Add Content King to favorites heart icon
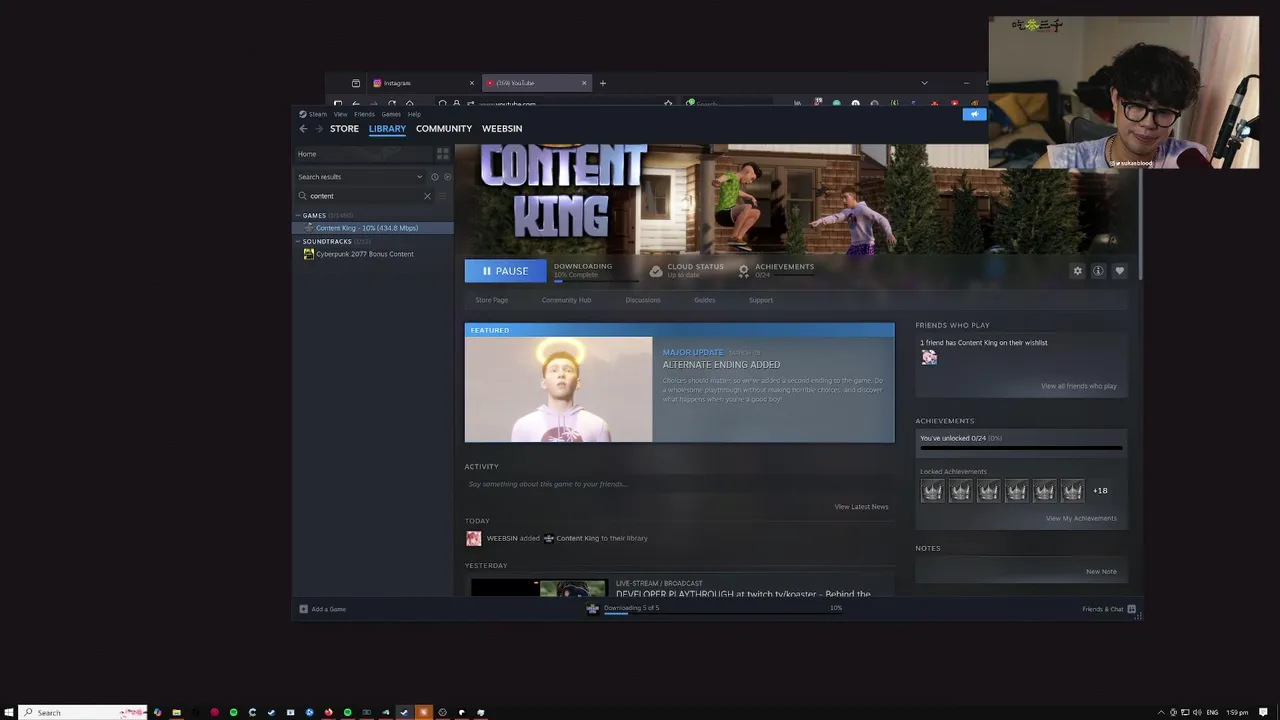 pos(1119,271)
